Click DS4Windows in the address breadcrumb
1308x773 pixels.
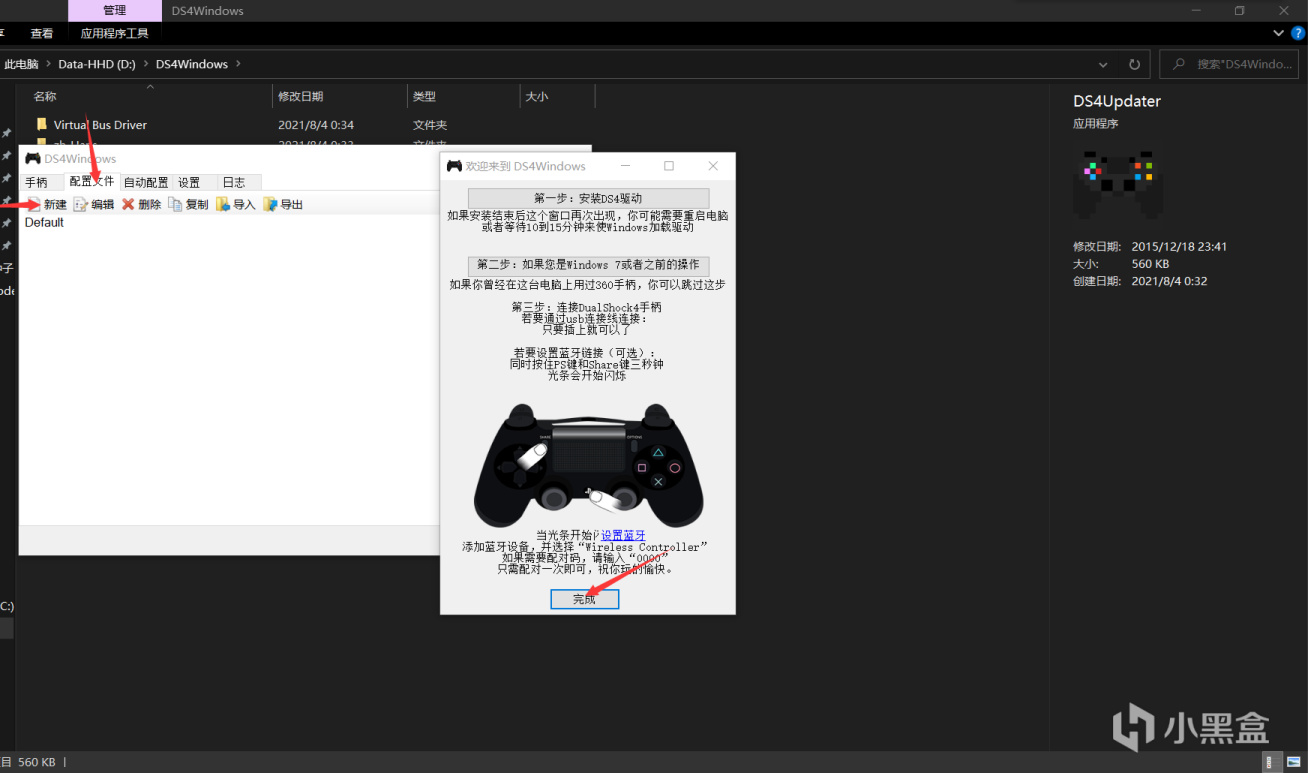pyautogui.click(x=192, y=64)
